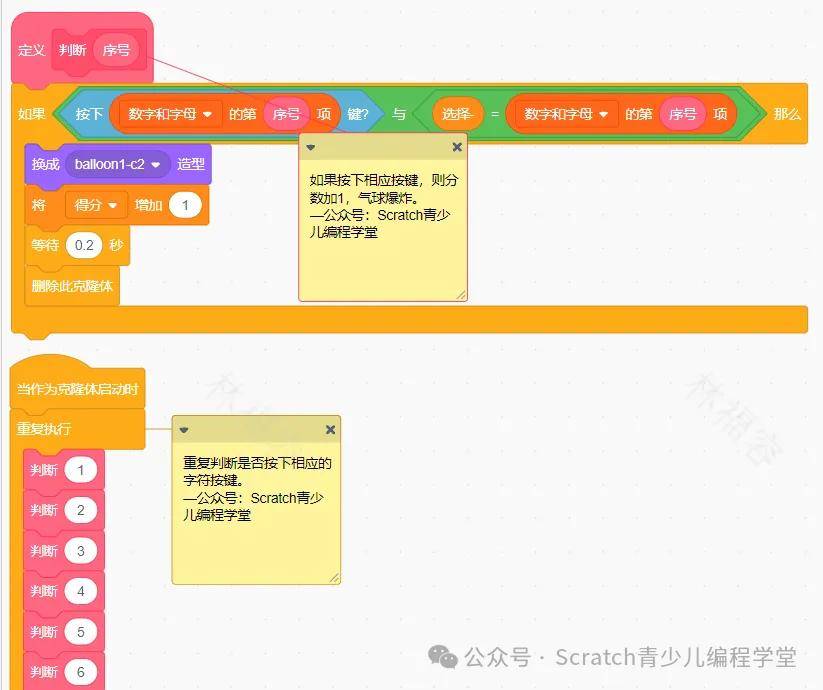Click the 选择 variable reporter
Viewport: 823px width, 690px height.
coord(457,114)
